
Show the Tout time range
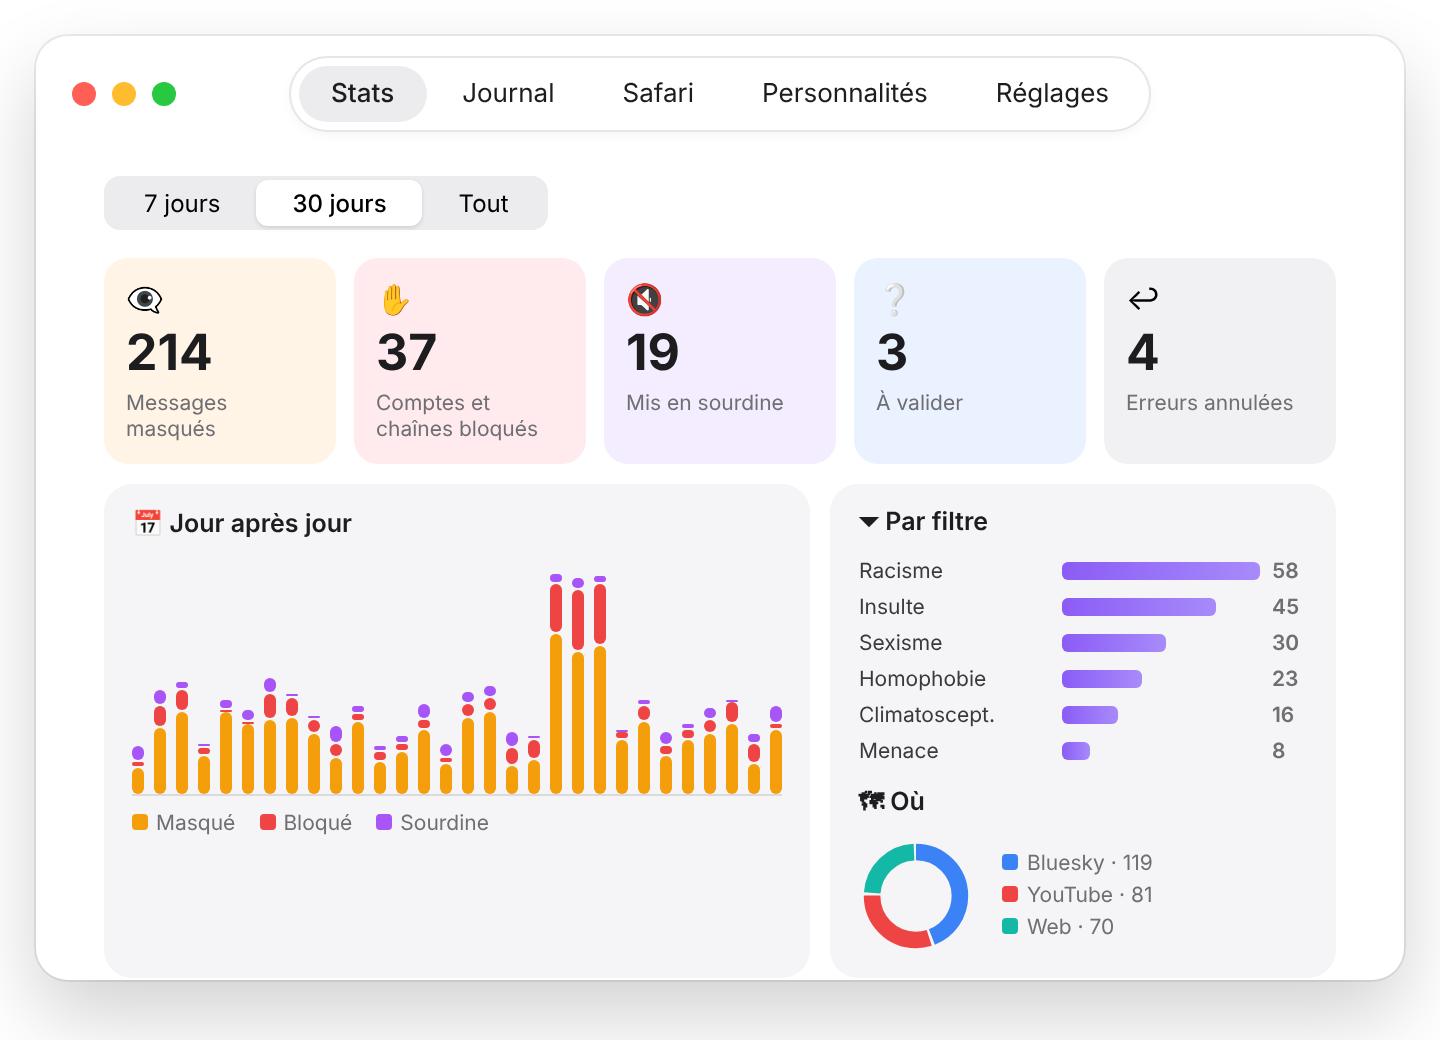(x=484, y=203)
